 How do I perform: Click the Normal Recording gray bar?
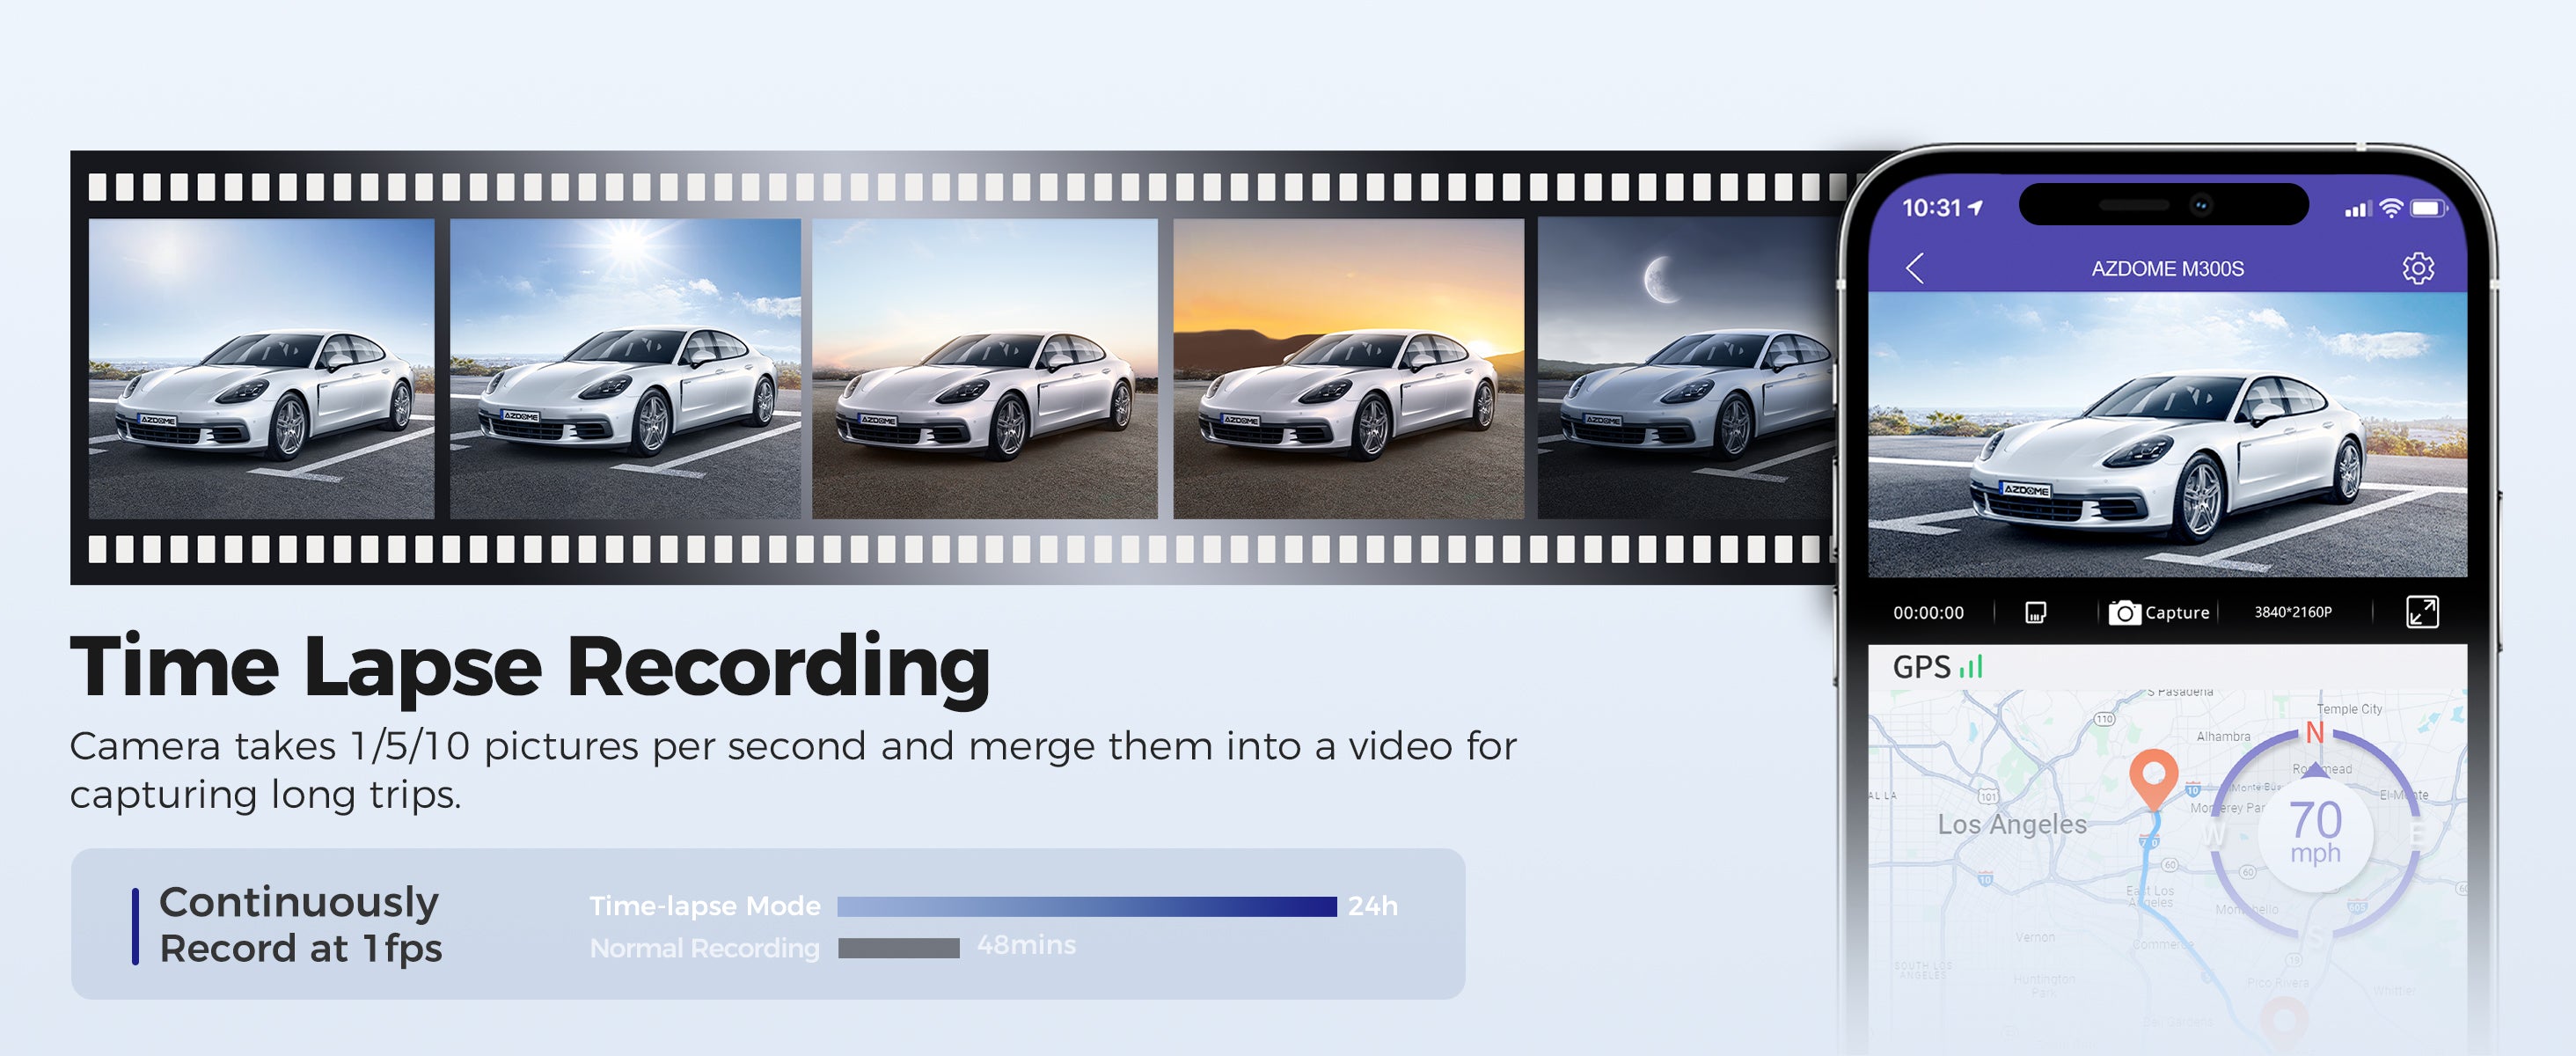coord(898,948)
